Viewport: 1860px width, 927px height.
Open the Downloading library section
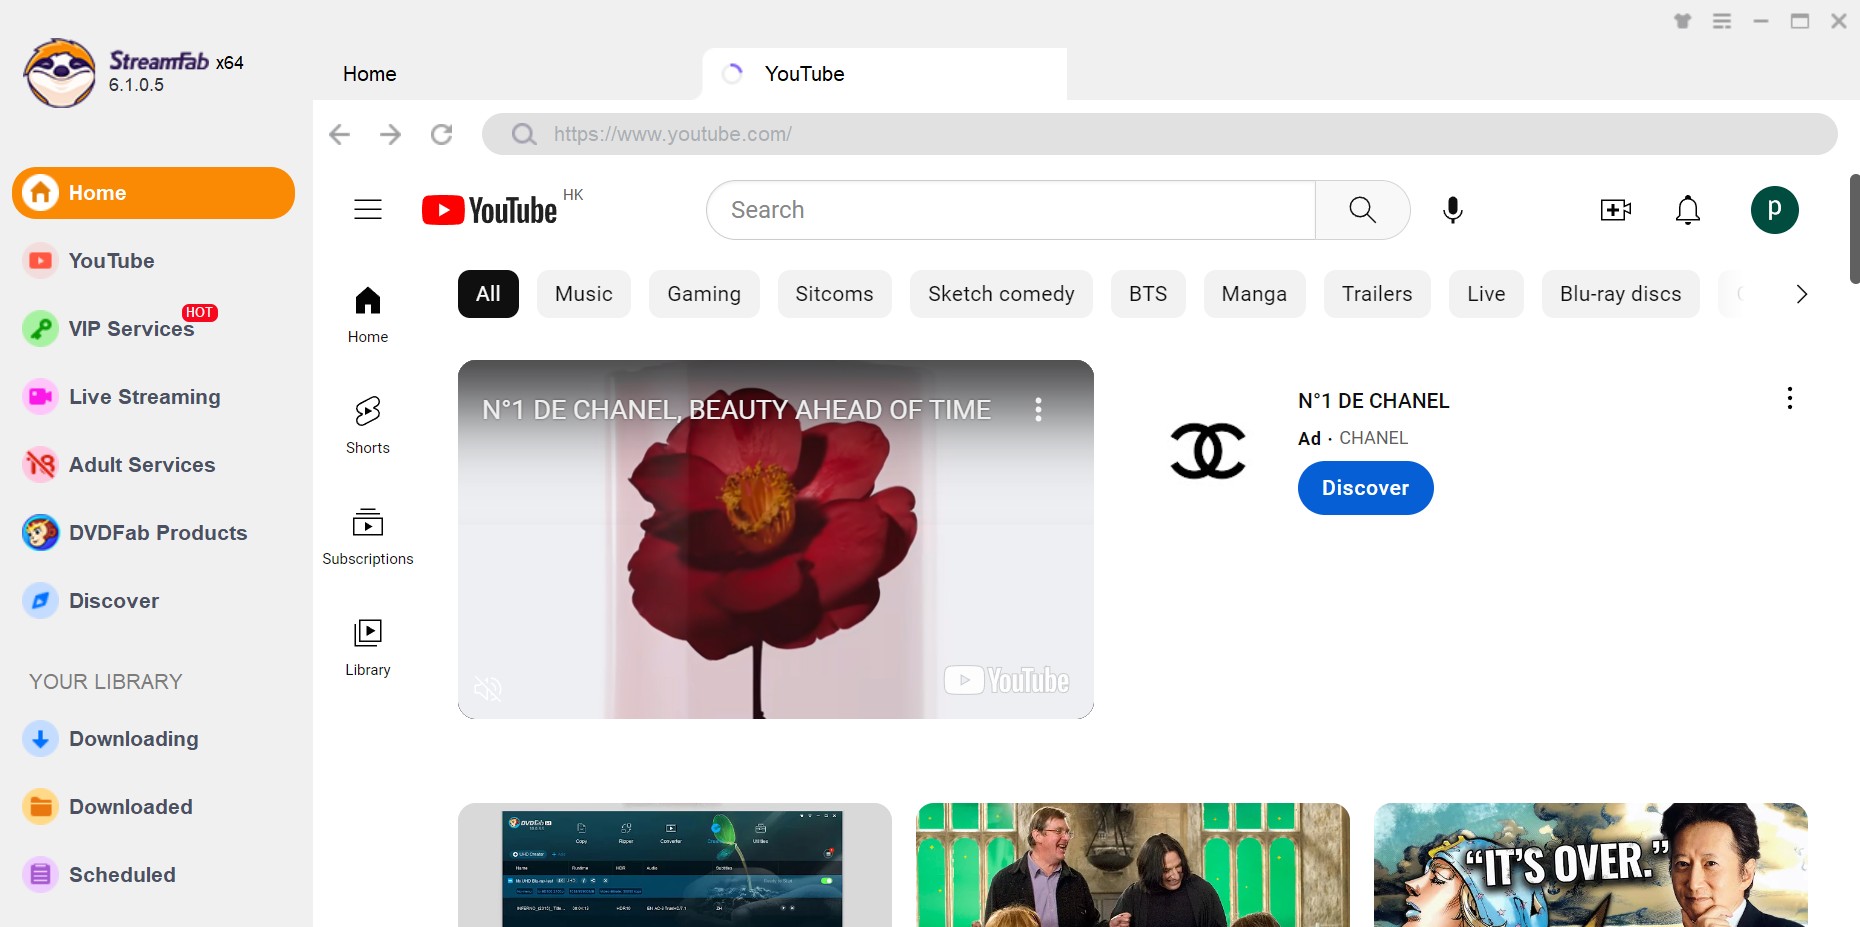(152, 739)
